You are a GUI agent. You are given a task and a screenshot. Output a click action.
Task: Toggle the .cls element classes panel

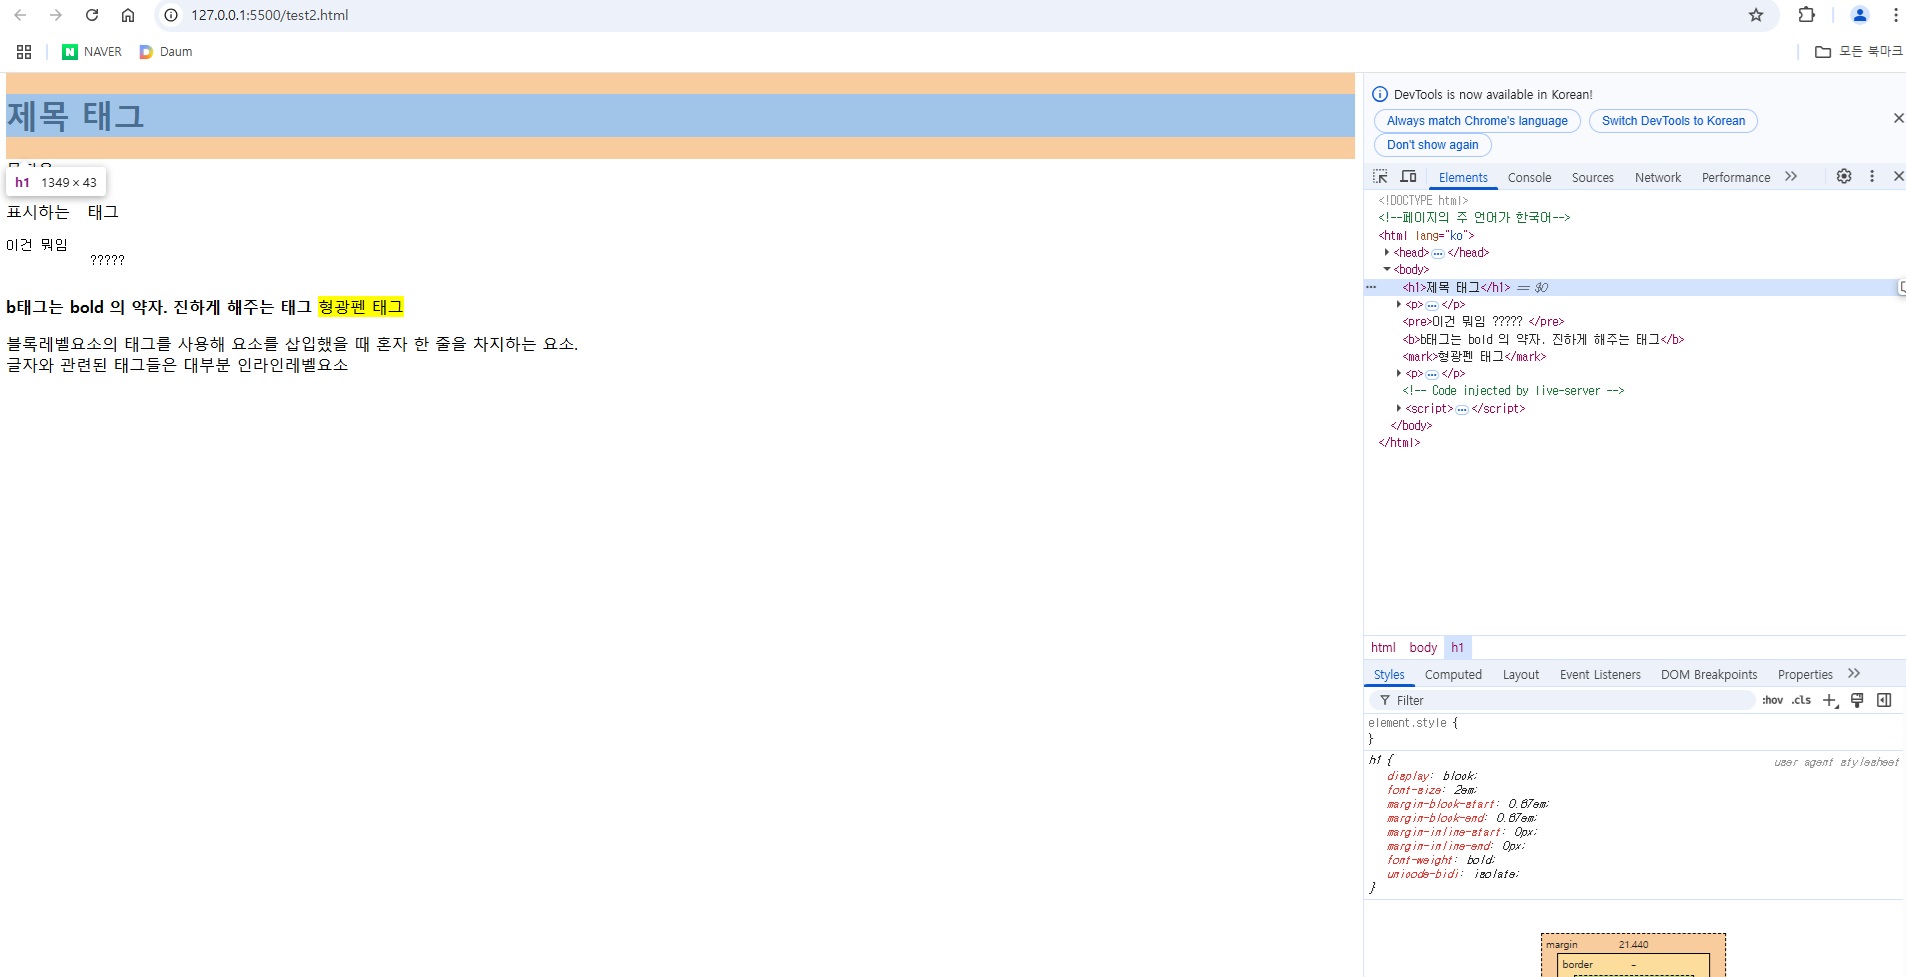click(x=1801, y=701)
